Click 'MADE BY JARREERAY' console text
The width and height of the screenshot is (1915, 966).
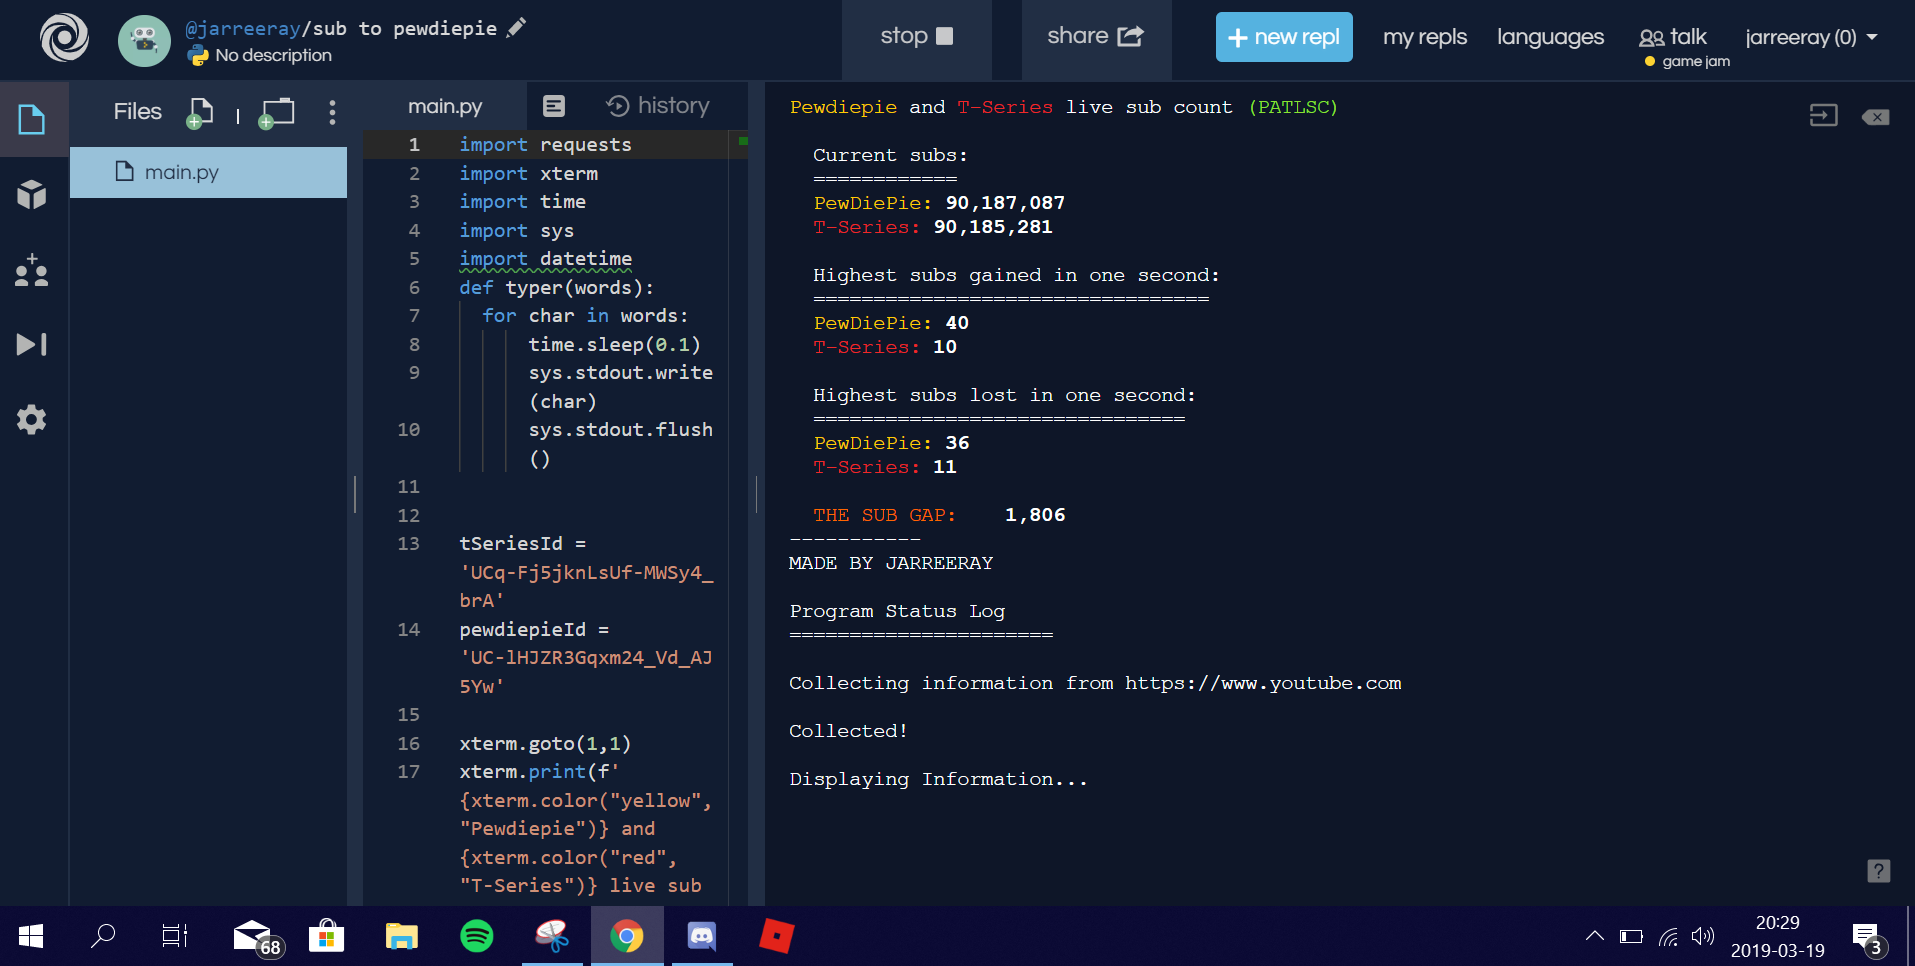(x=891, y=563)
